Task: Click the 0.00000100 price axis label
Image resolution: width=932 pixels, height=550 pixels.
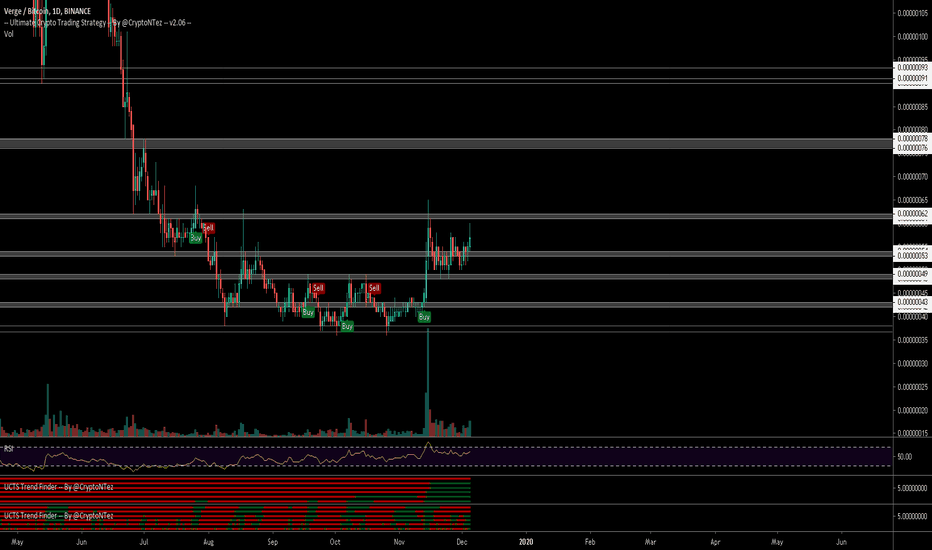Action: point(912,37)
